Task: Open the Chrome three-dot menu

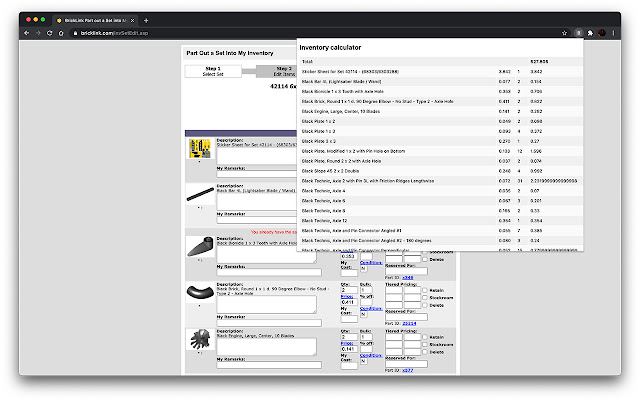Action: tap(614, 33)
